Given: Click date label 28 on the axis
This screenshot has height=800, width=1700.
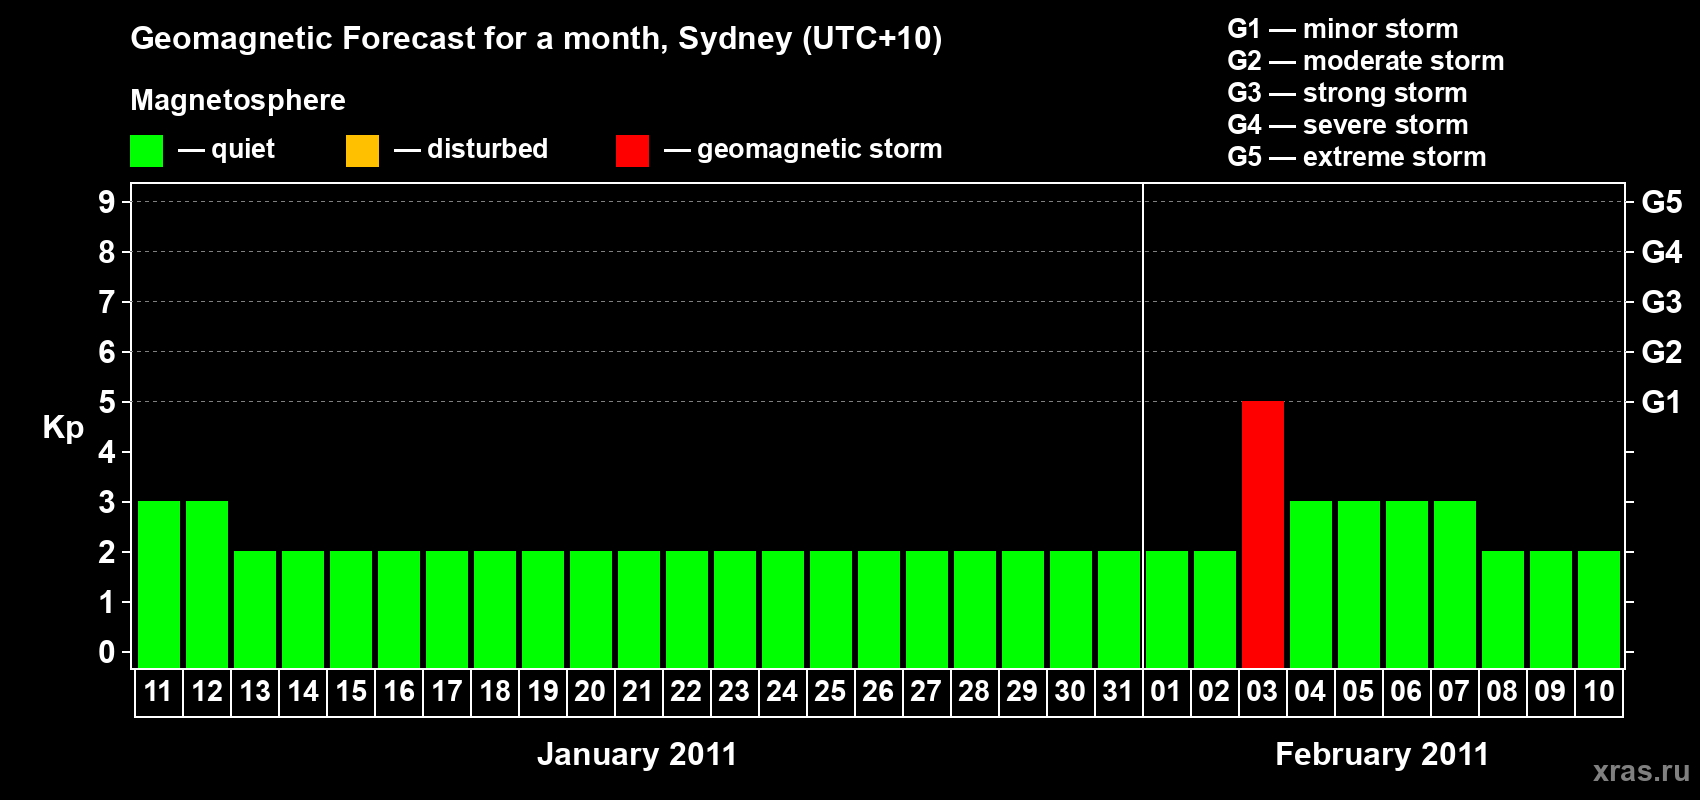Looking at the screenshot, I should pos(974,691).
